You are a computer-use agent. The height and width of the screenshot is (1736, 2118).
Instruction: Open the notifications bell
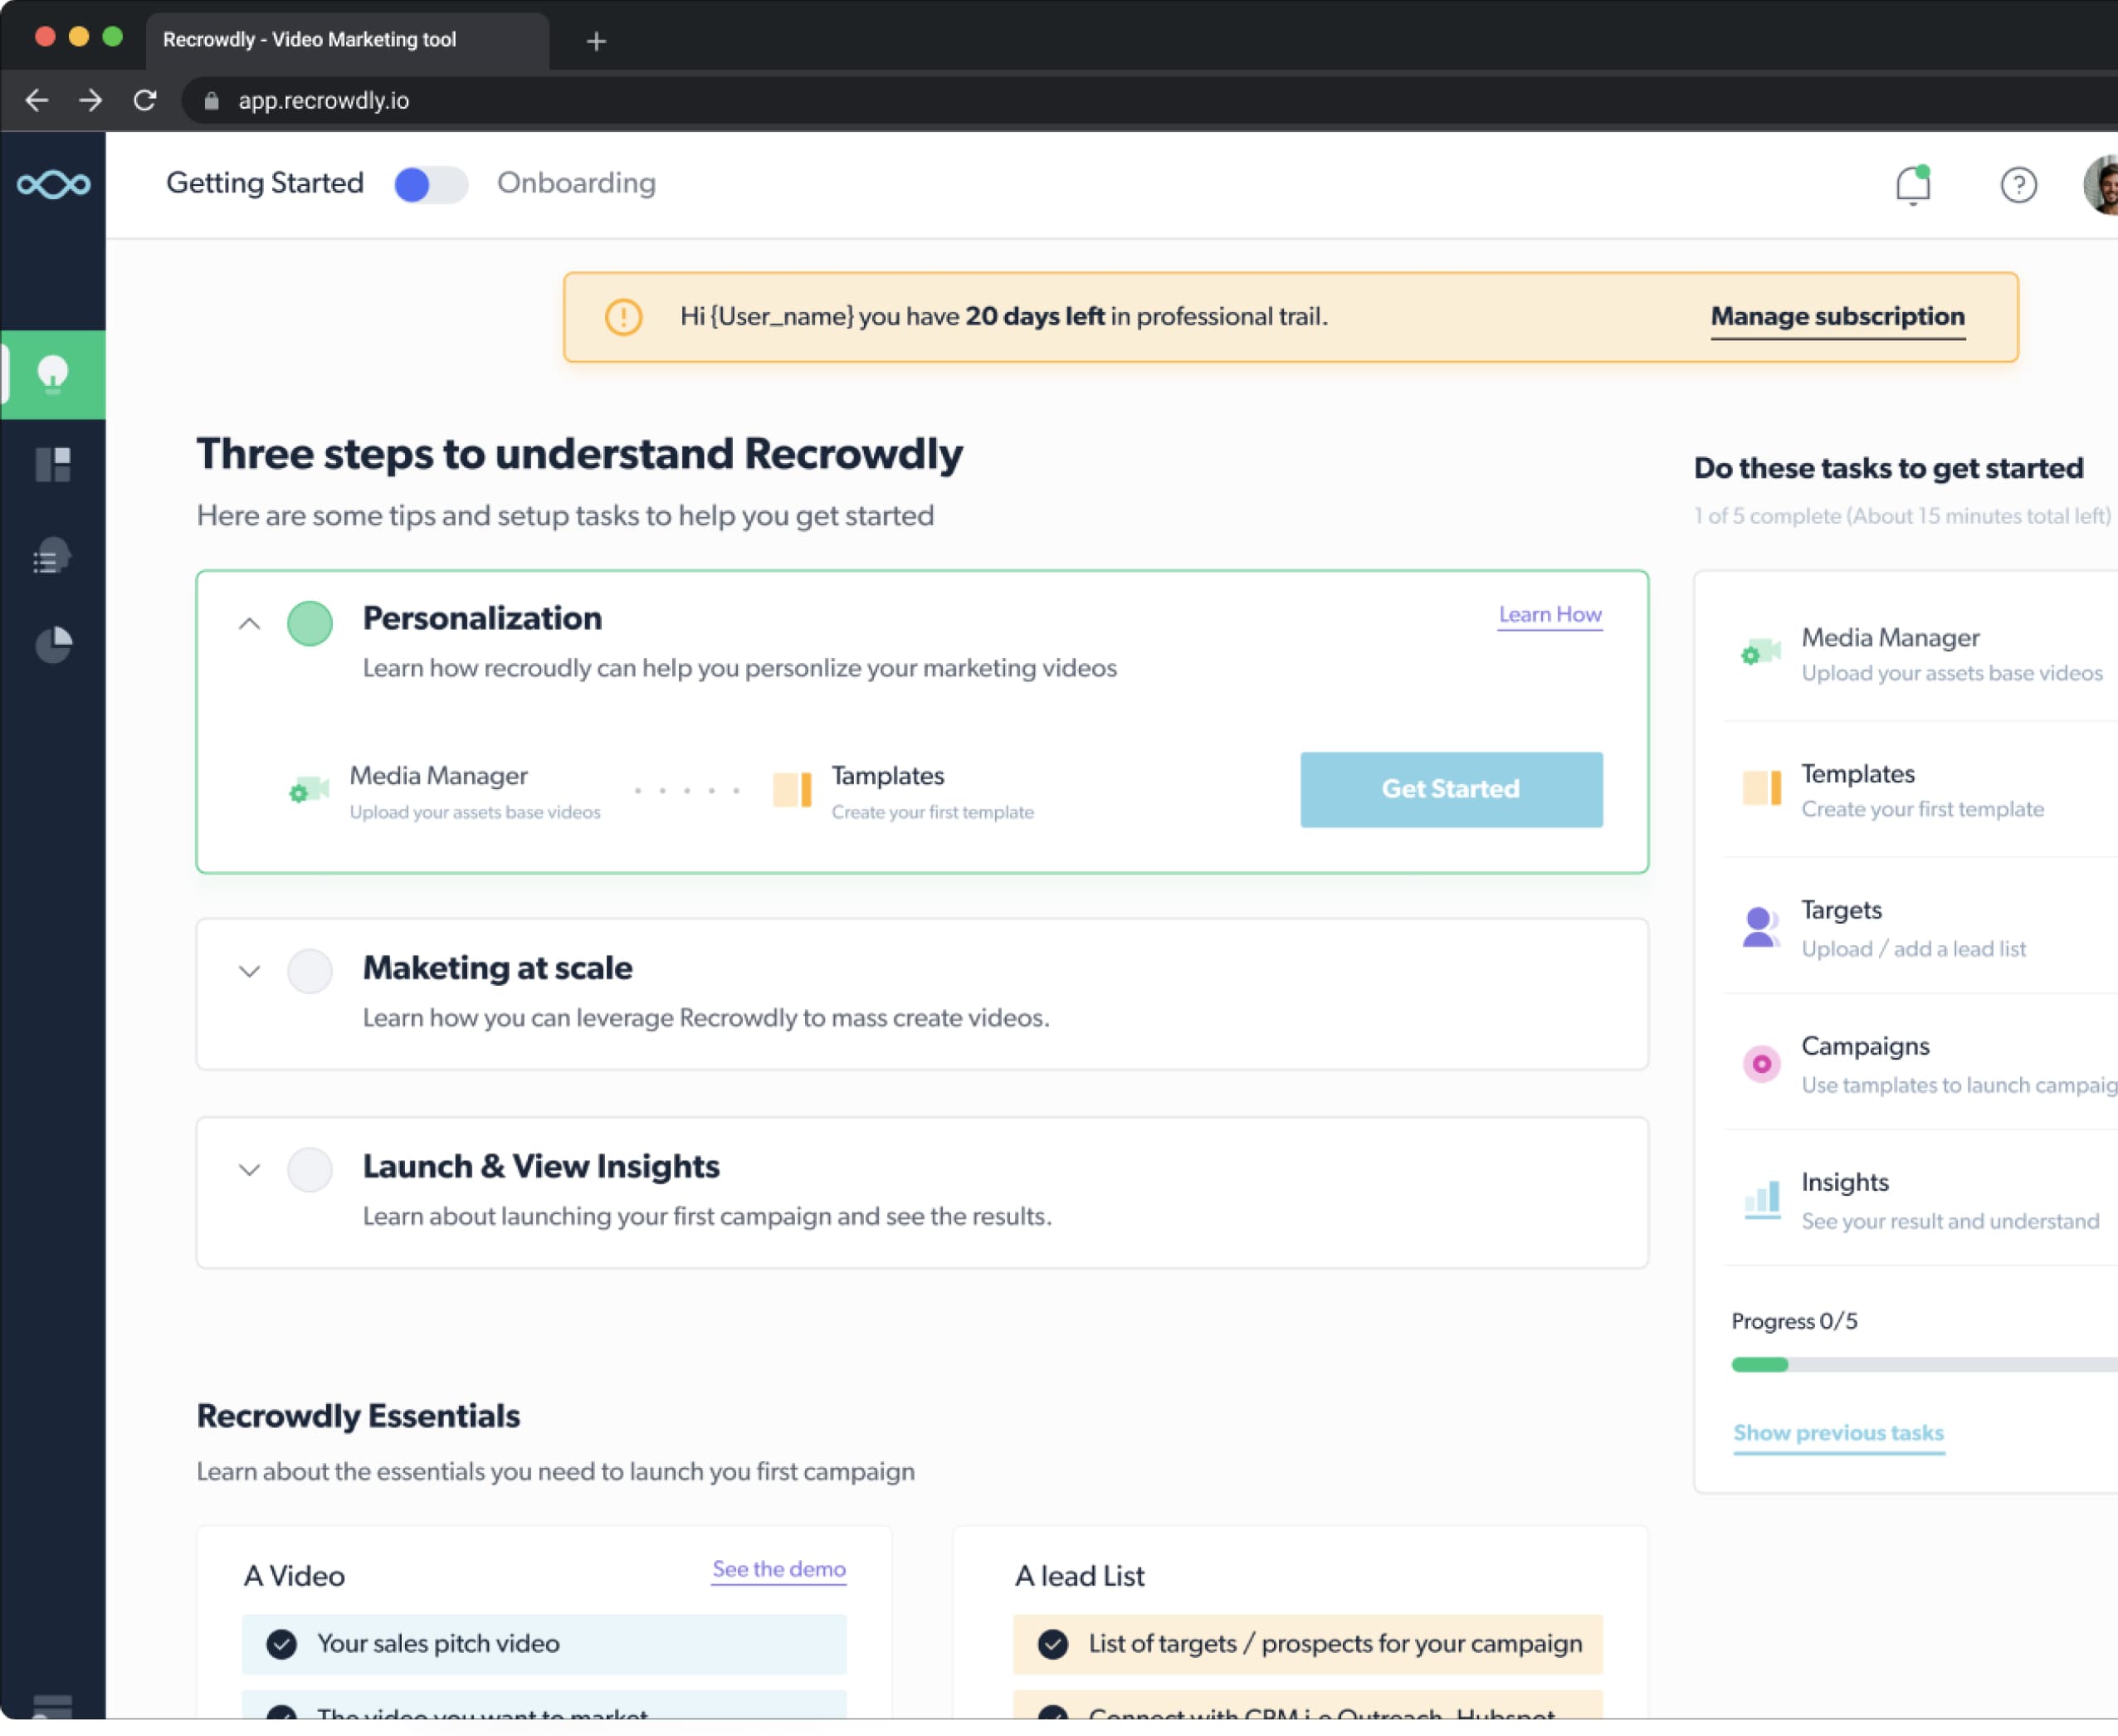click(1913, 184)
